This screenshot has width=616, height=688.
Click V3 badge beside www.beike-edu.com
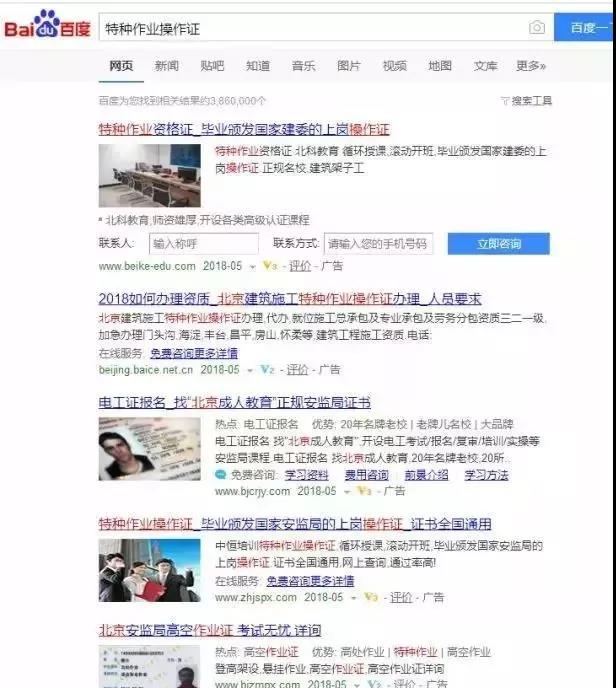[x=270, y=266]
